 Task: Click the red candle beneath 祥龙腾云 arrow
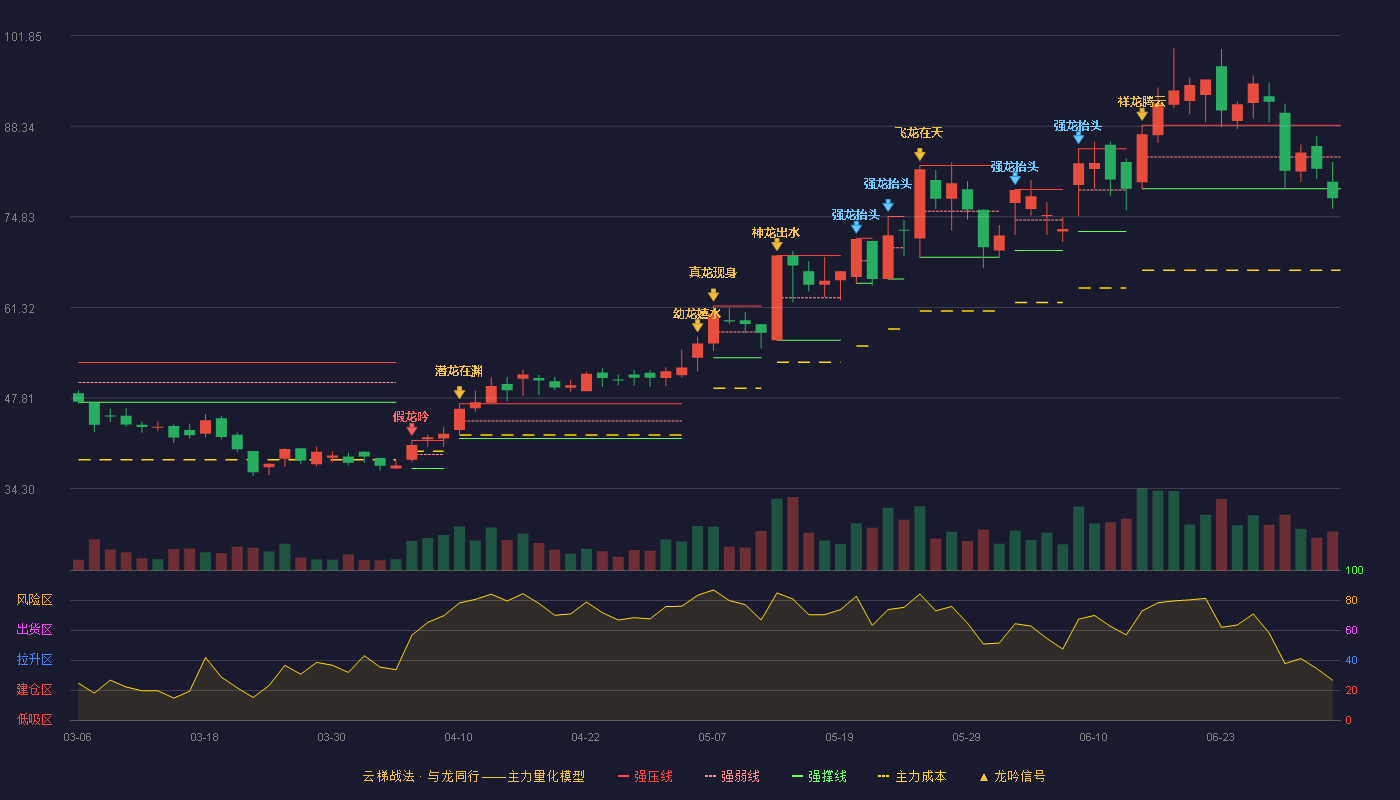click(x=1142, y=158)
